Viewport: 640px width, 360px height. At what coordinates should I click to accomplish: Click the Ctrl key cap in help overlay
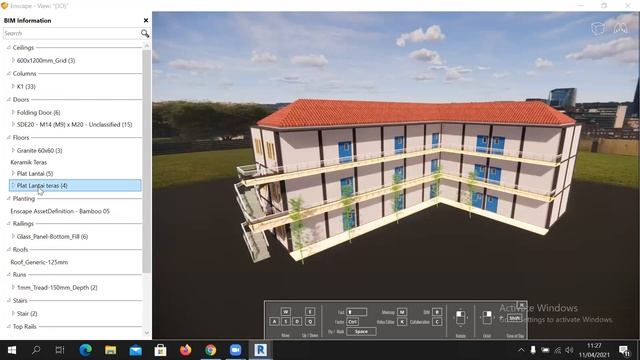tap(352, 322)
